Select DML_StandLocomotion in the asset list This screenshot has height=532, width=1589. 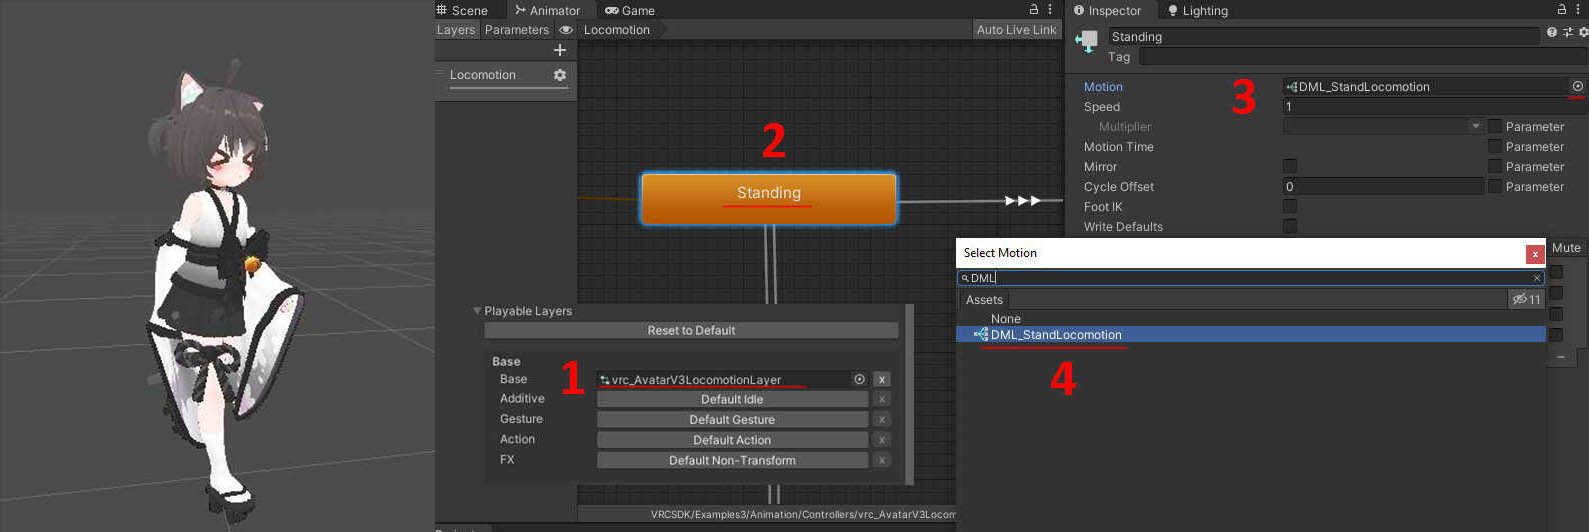(1055, 335)
